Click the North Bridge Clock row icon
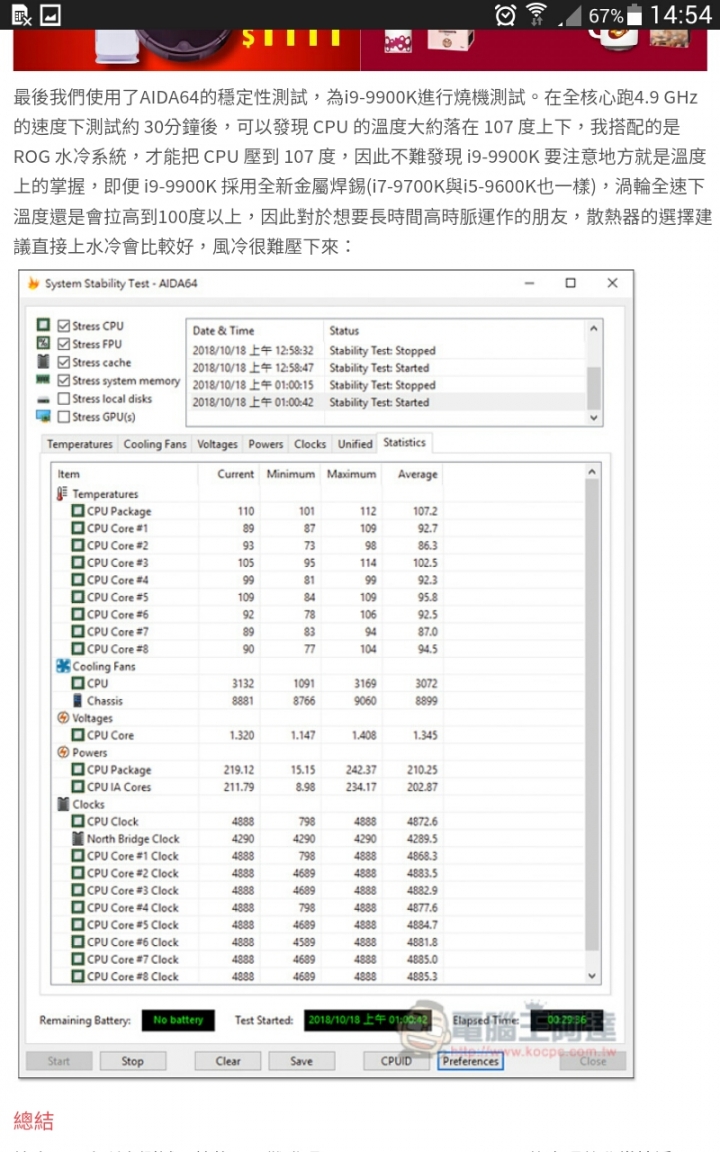The height and width of the screenshot is (1152, 720). click(78, 838)
